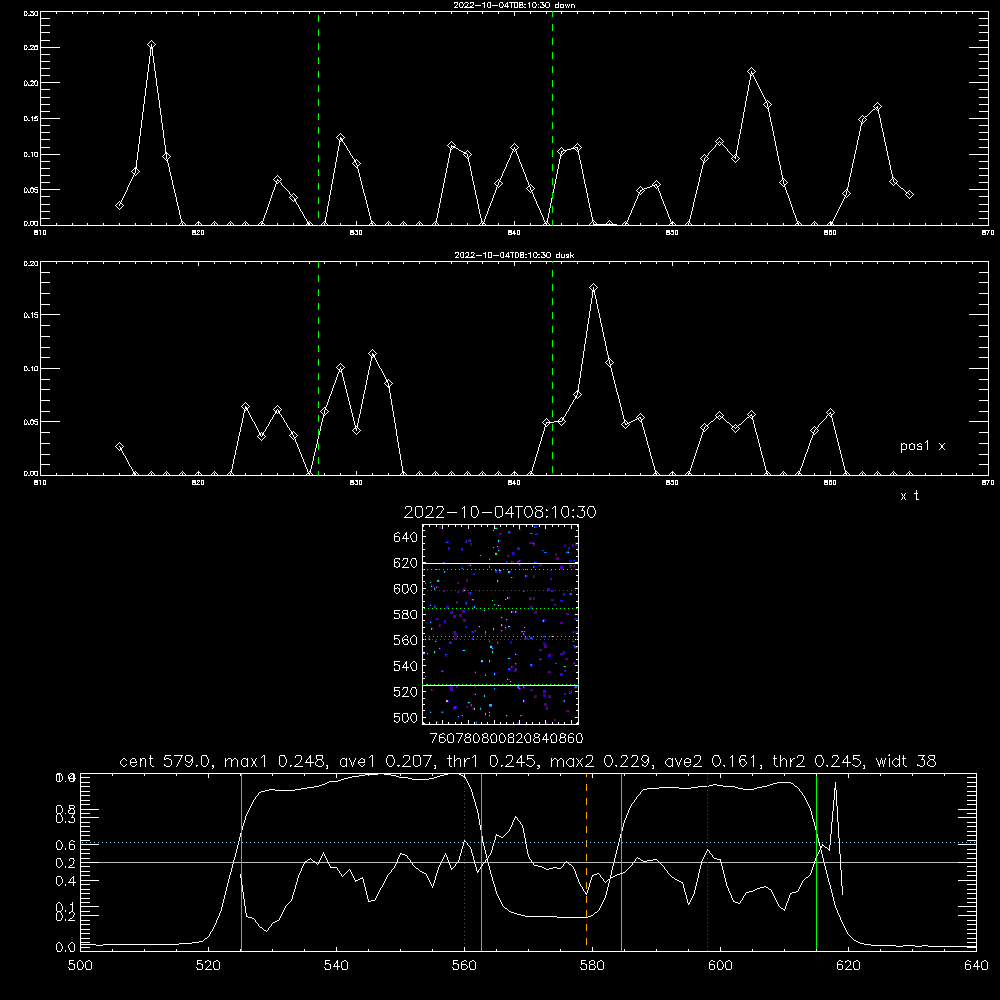Screen dimensions: 1000x1000
Task: Click the "pos1 x" label in dusk plot
Action: coord(922,446)
